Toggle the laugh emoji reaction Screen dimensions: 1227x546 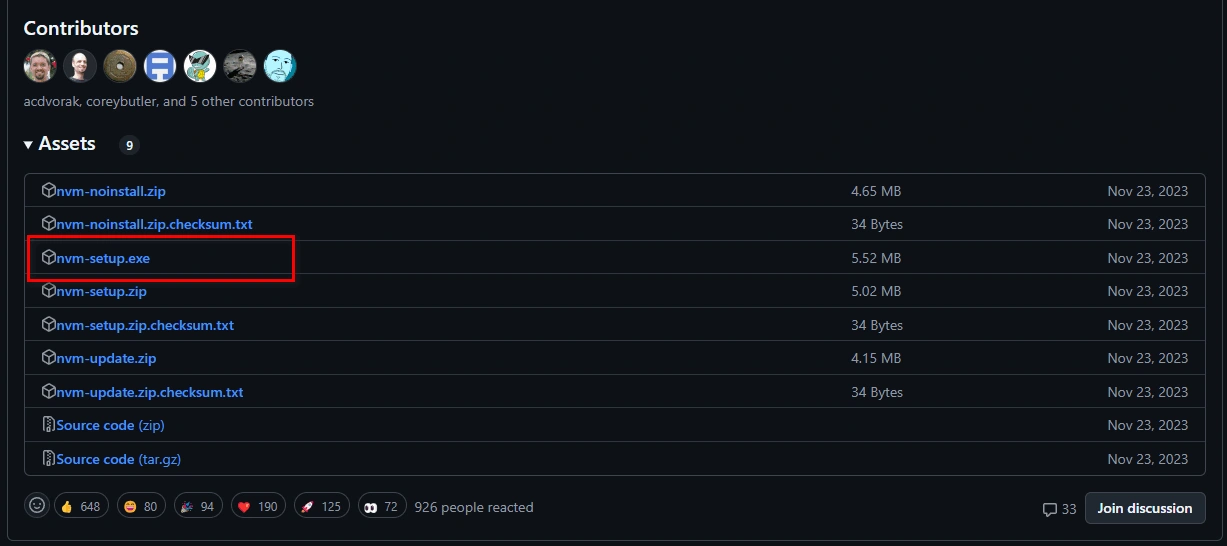click(x=141, y=506)
